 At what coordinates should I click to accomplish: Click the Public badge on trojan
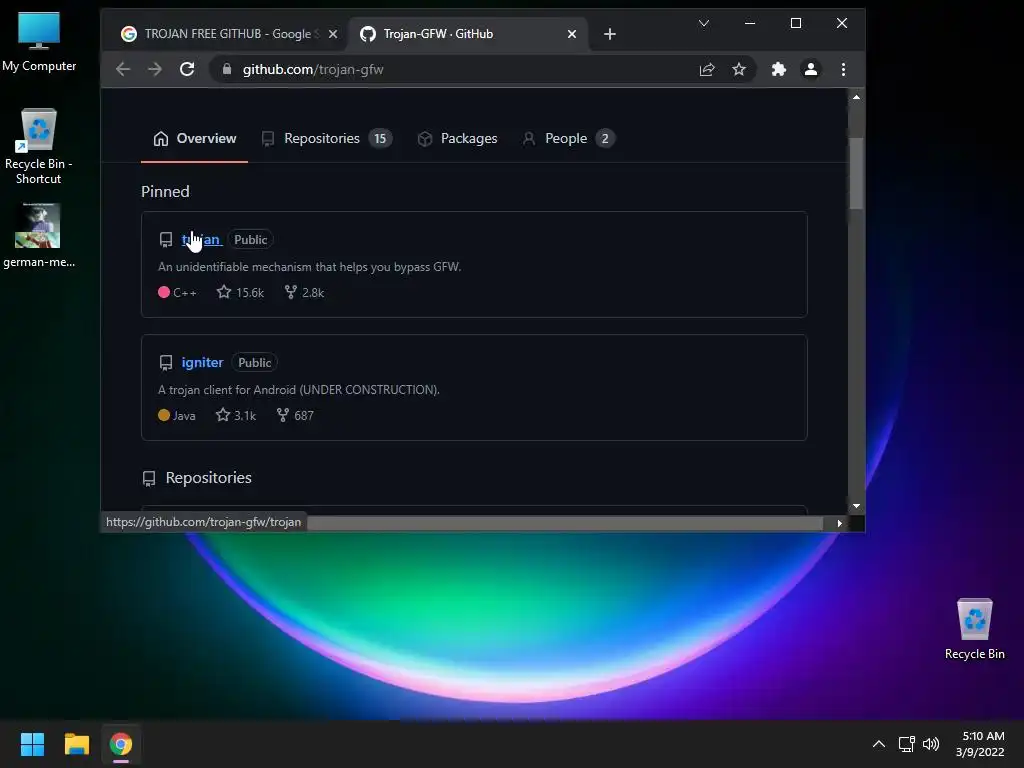click(x=251, y=240)
